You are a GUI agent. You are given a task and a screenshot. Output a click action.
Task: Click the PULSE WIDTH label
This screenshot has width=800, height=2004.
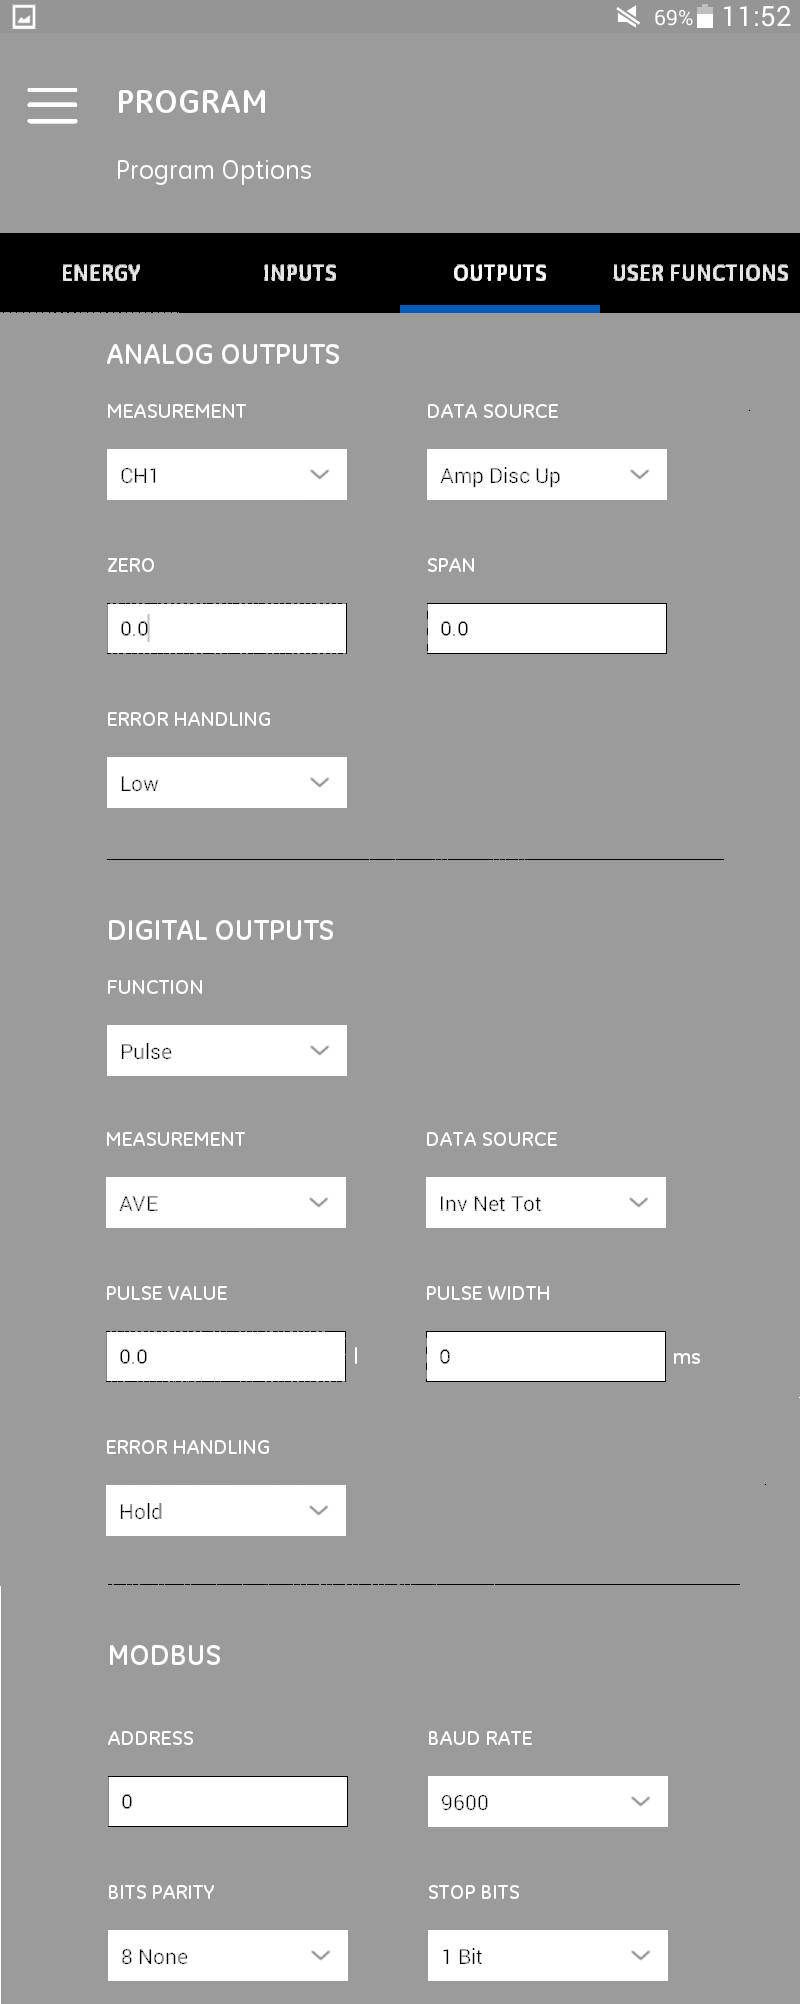coord(488,1293)
